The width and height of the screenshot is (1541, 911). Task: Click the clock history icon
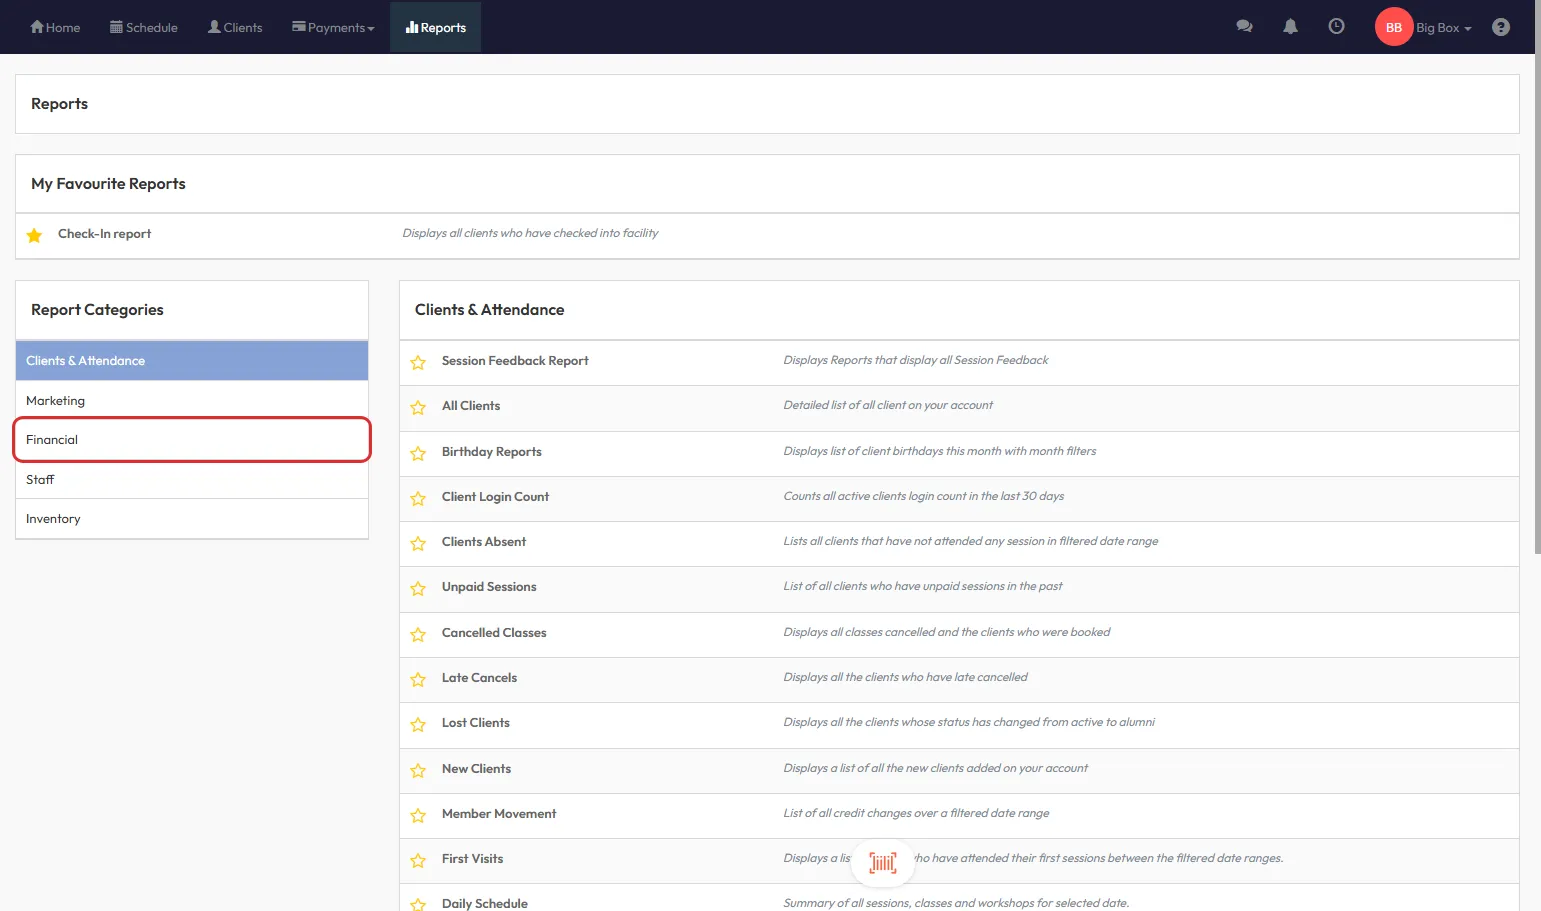[1336, 27]
